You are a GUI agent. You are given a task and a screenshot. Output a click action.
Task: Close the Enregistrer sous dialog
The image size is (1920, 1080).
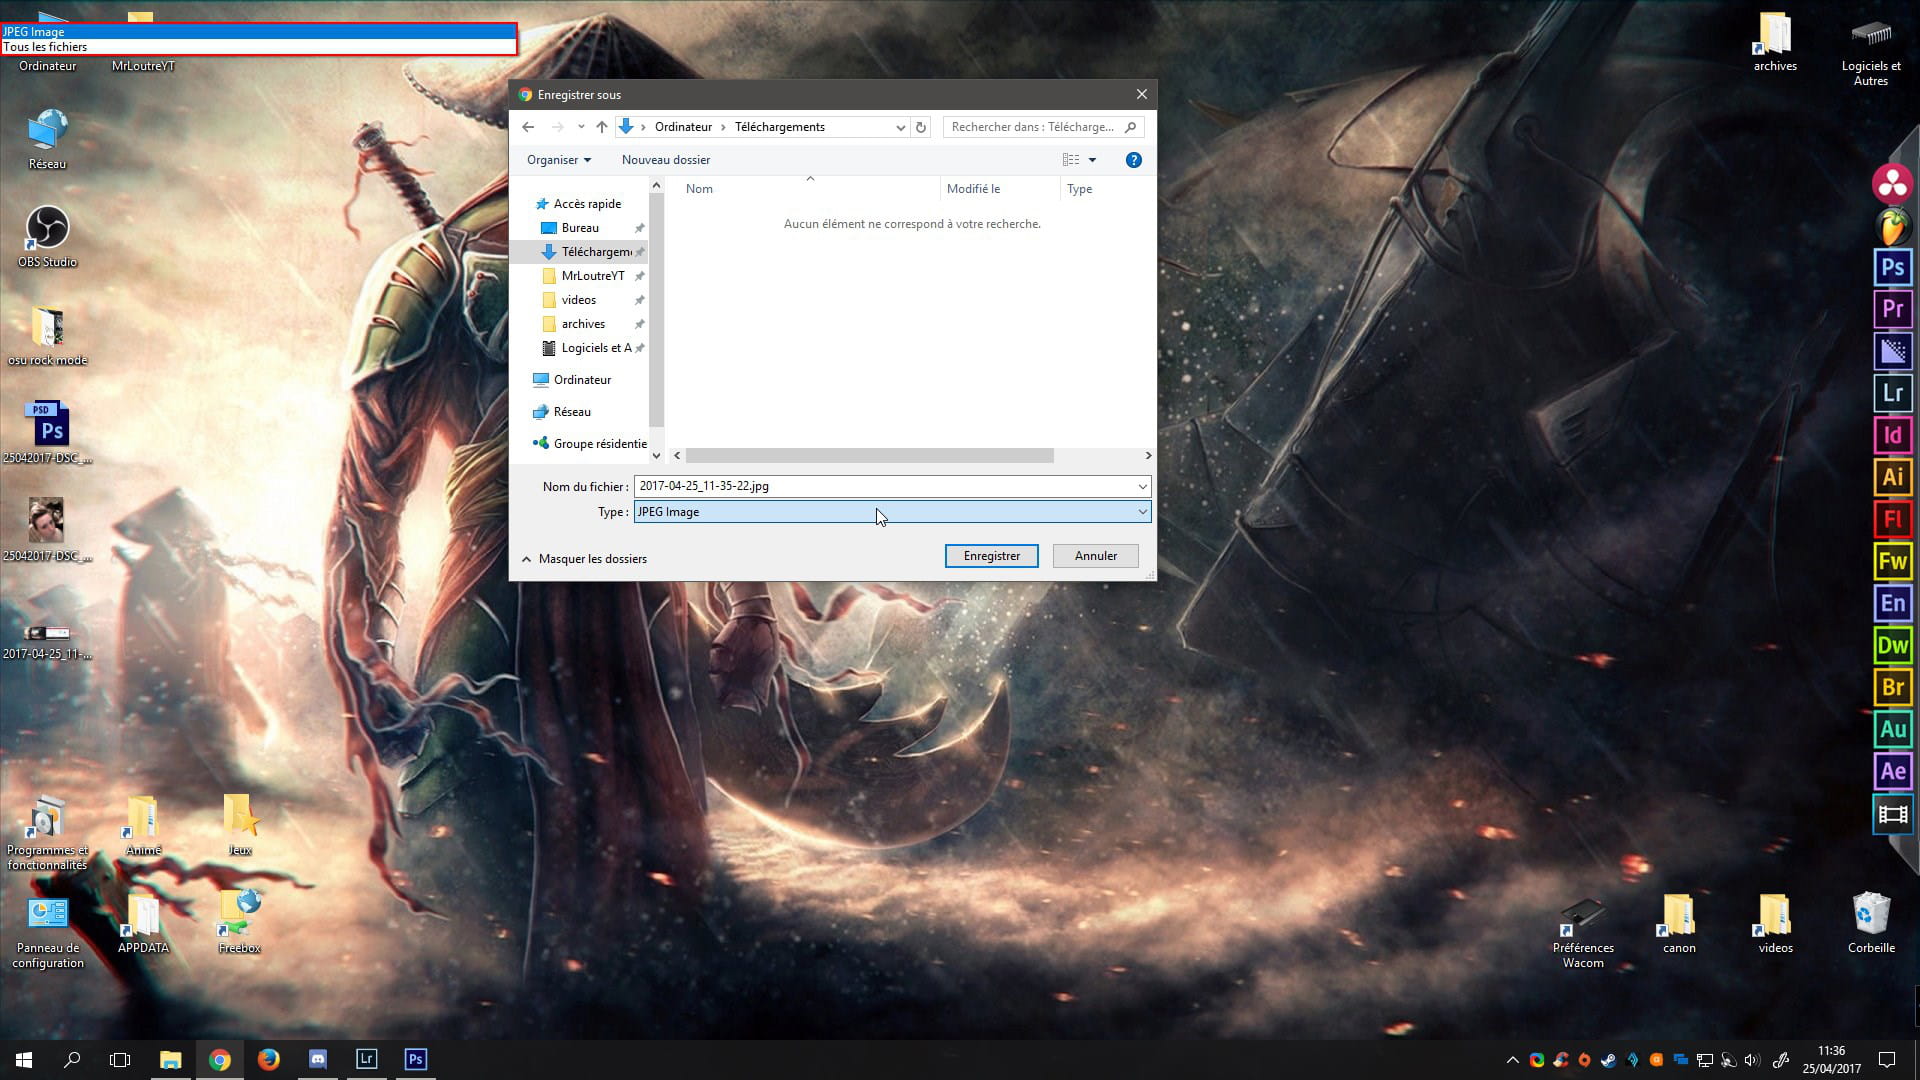click(1141, 94)
